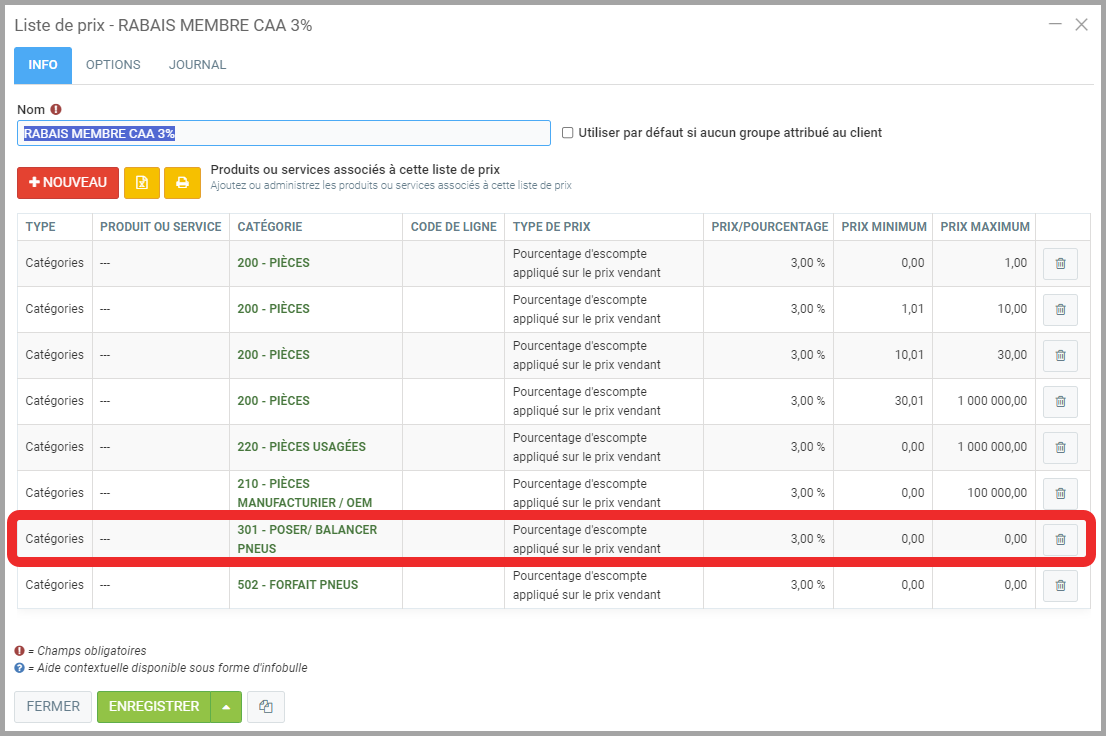
Task: Switch to the OPTIONS tab
Action: (113, 65)
